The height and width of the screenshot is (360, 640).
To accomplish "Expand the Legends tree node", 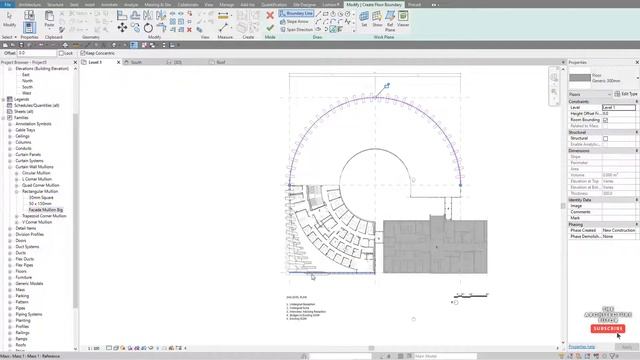I will tap(4, 99).
